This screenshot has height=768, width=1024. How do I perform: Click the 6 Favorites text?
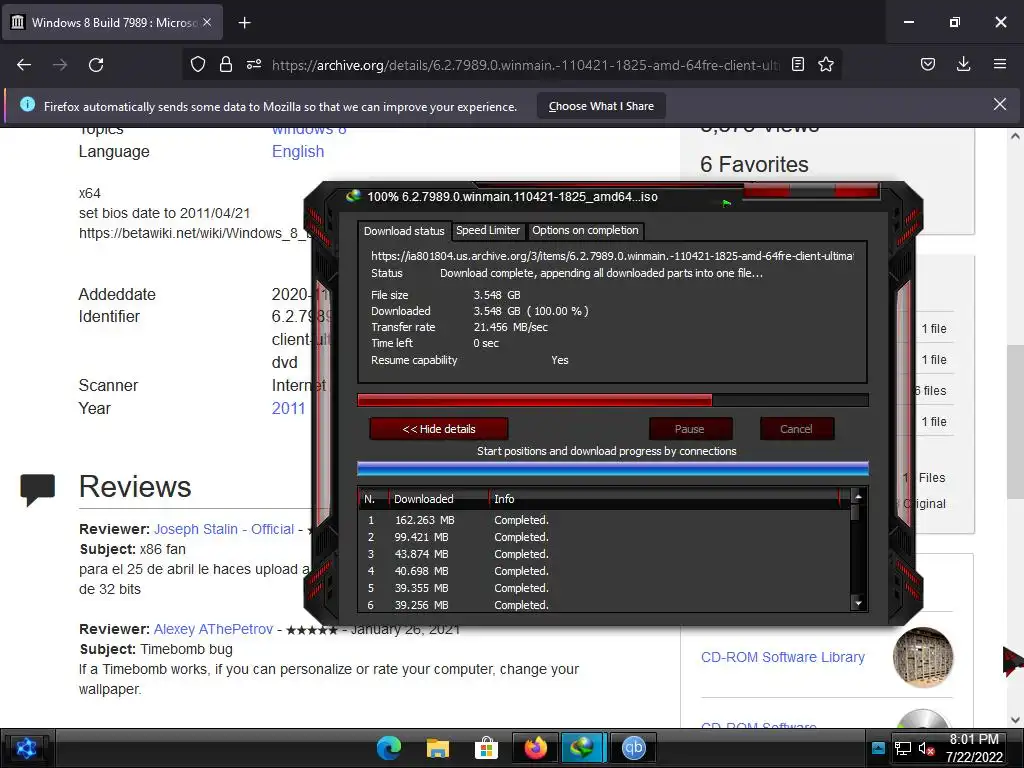[754, 165]
